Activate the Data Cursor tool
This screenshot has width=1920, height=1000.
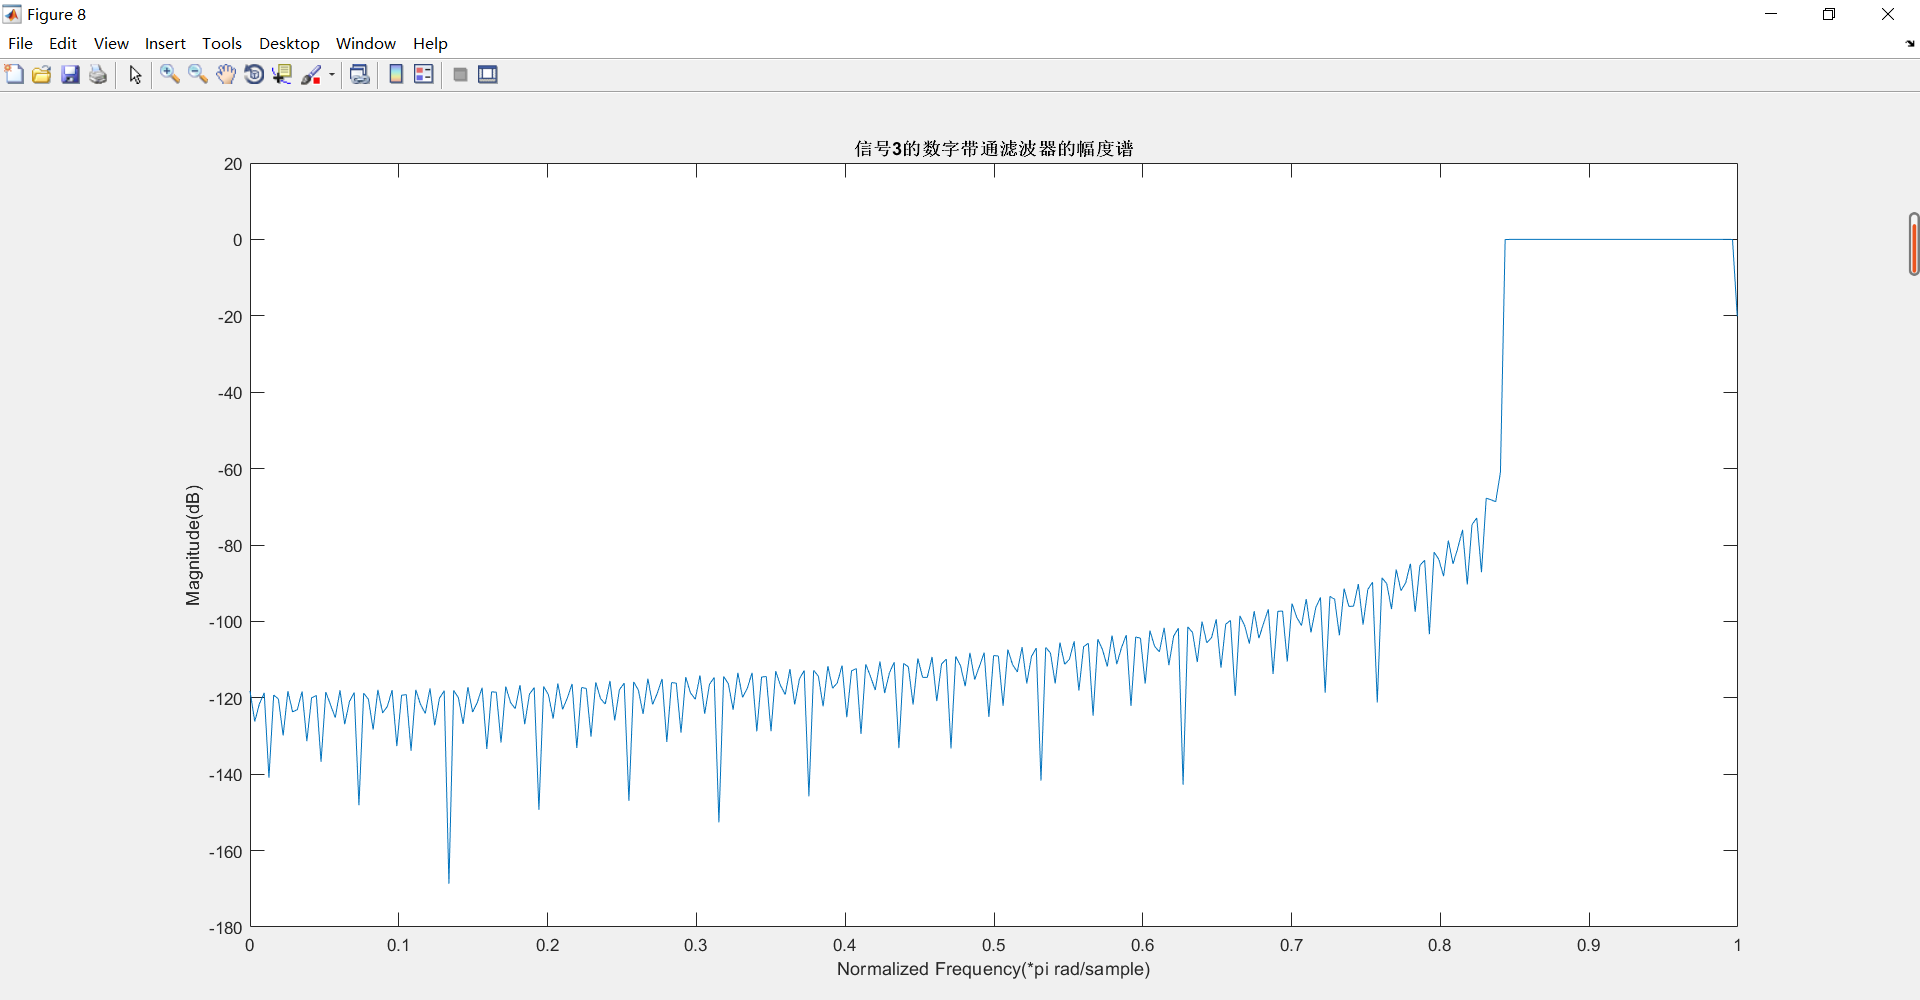click(282, 75)
